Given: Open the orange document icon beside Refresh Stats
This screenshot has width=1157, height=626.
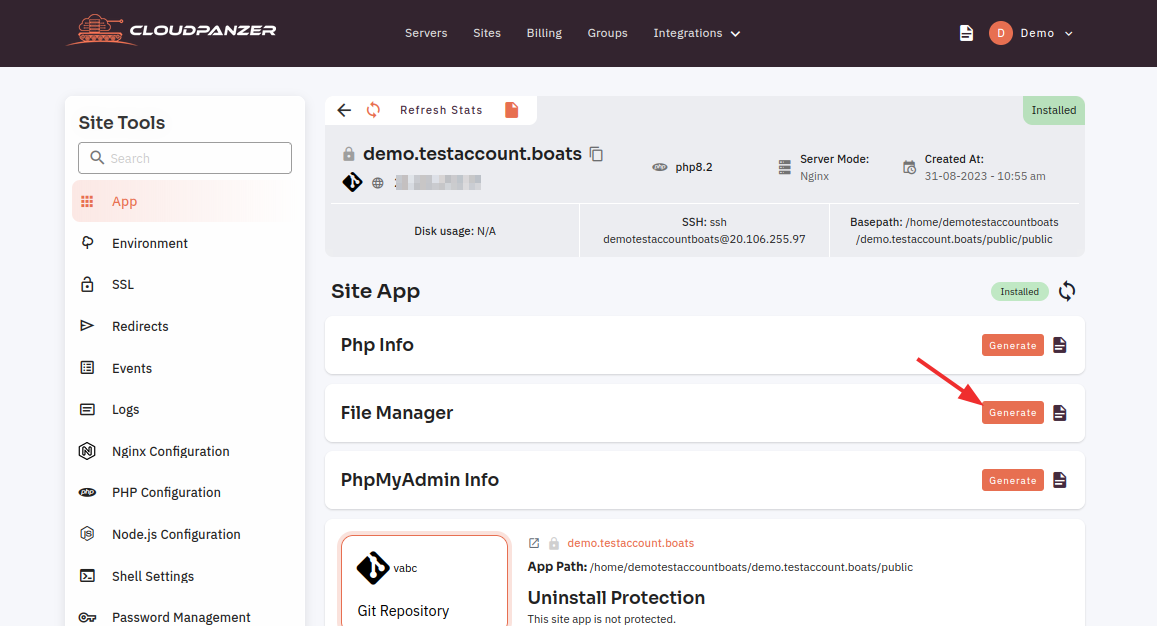Looking at the screenshot, I should click(511, 110).
